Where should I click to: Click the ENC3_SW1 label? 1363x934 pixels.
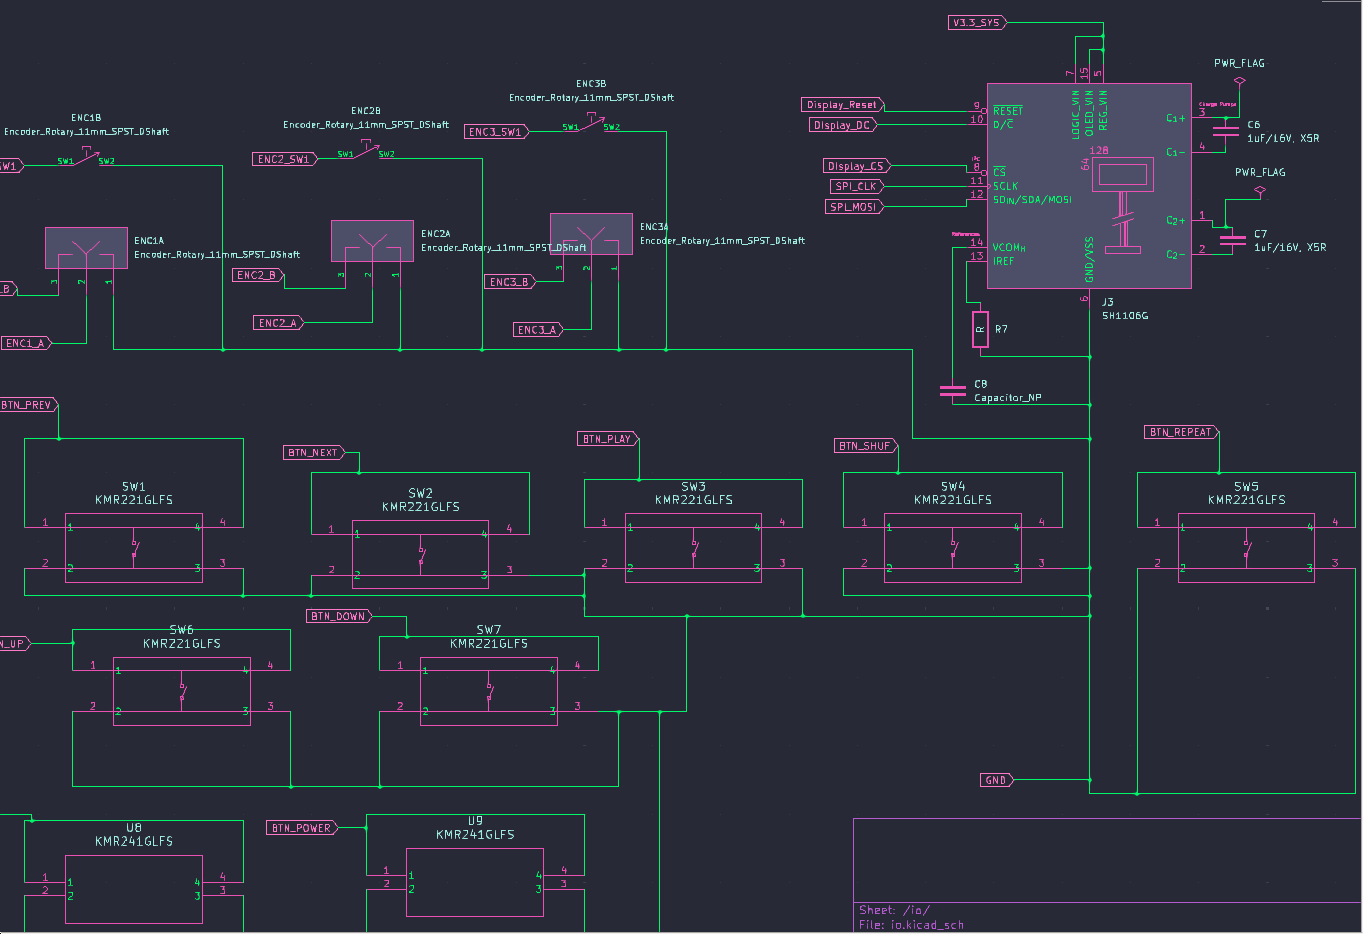(x=496, y=132)
